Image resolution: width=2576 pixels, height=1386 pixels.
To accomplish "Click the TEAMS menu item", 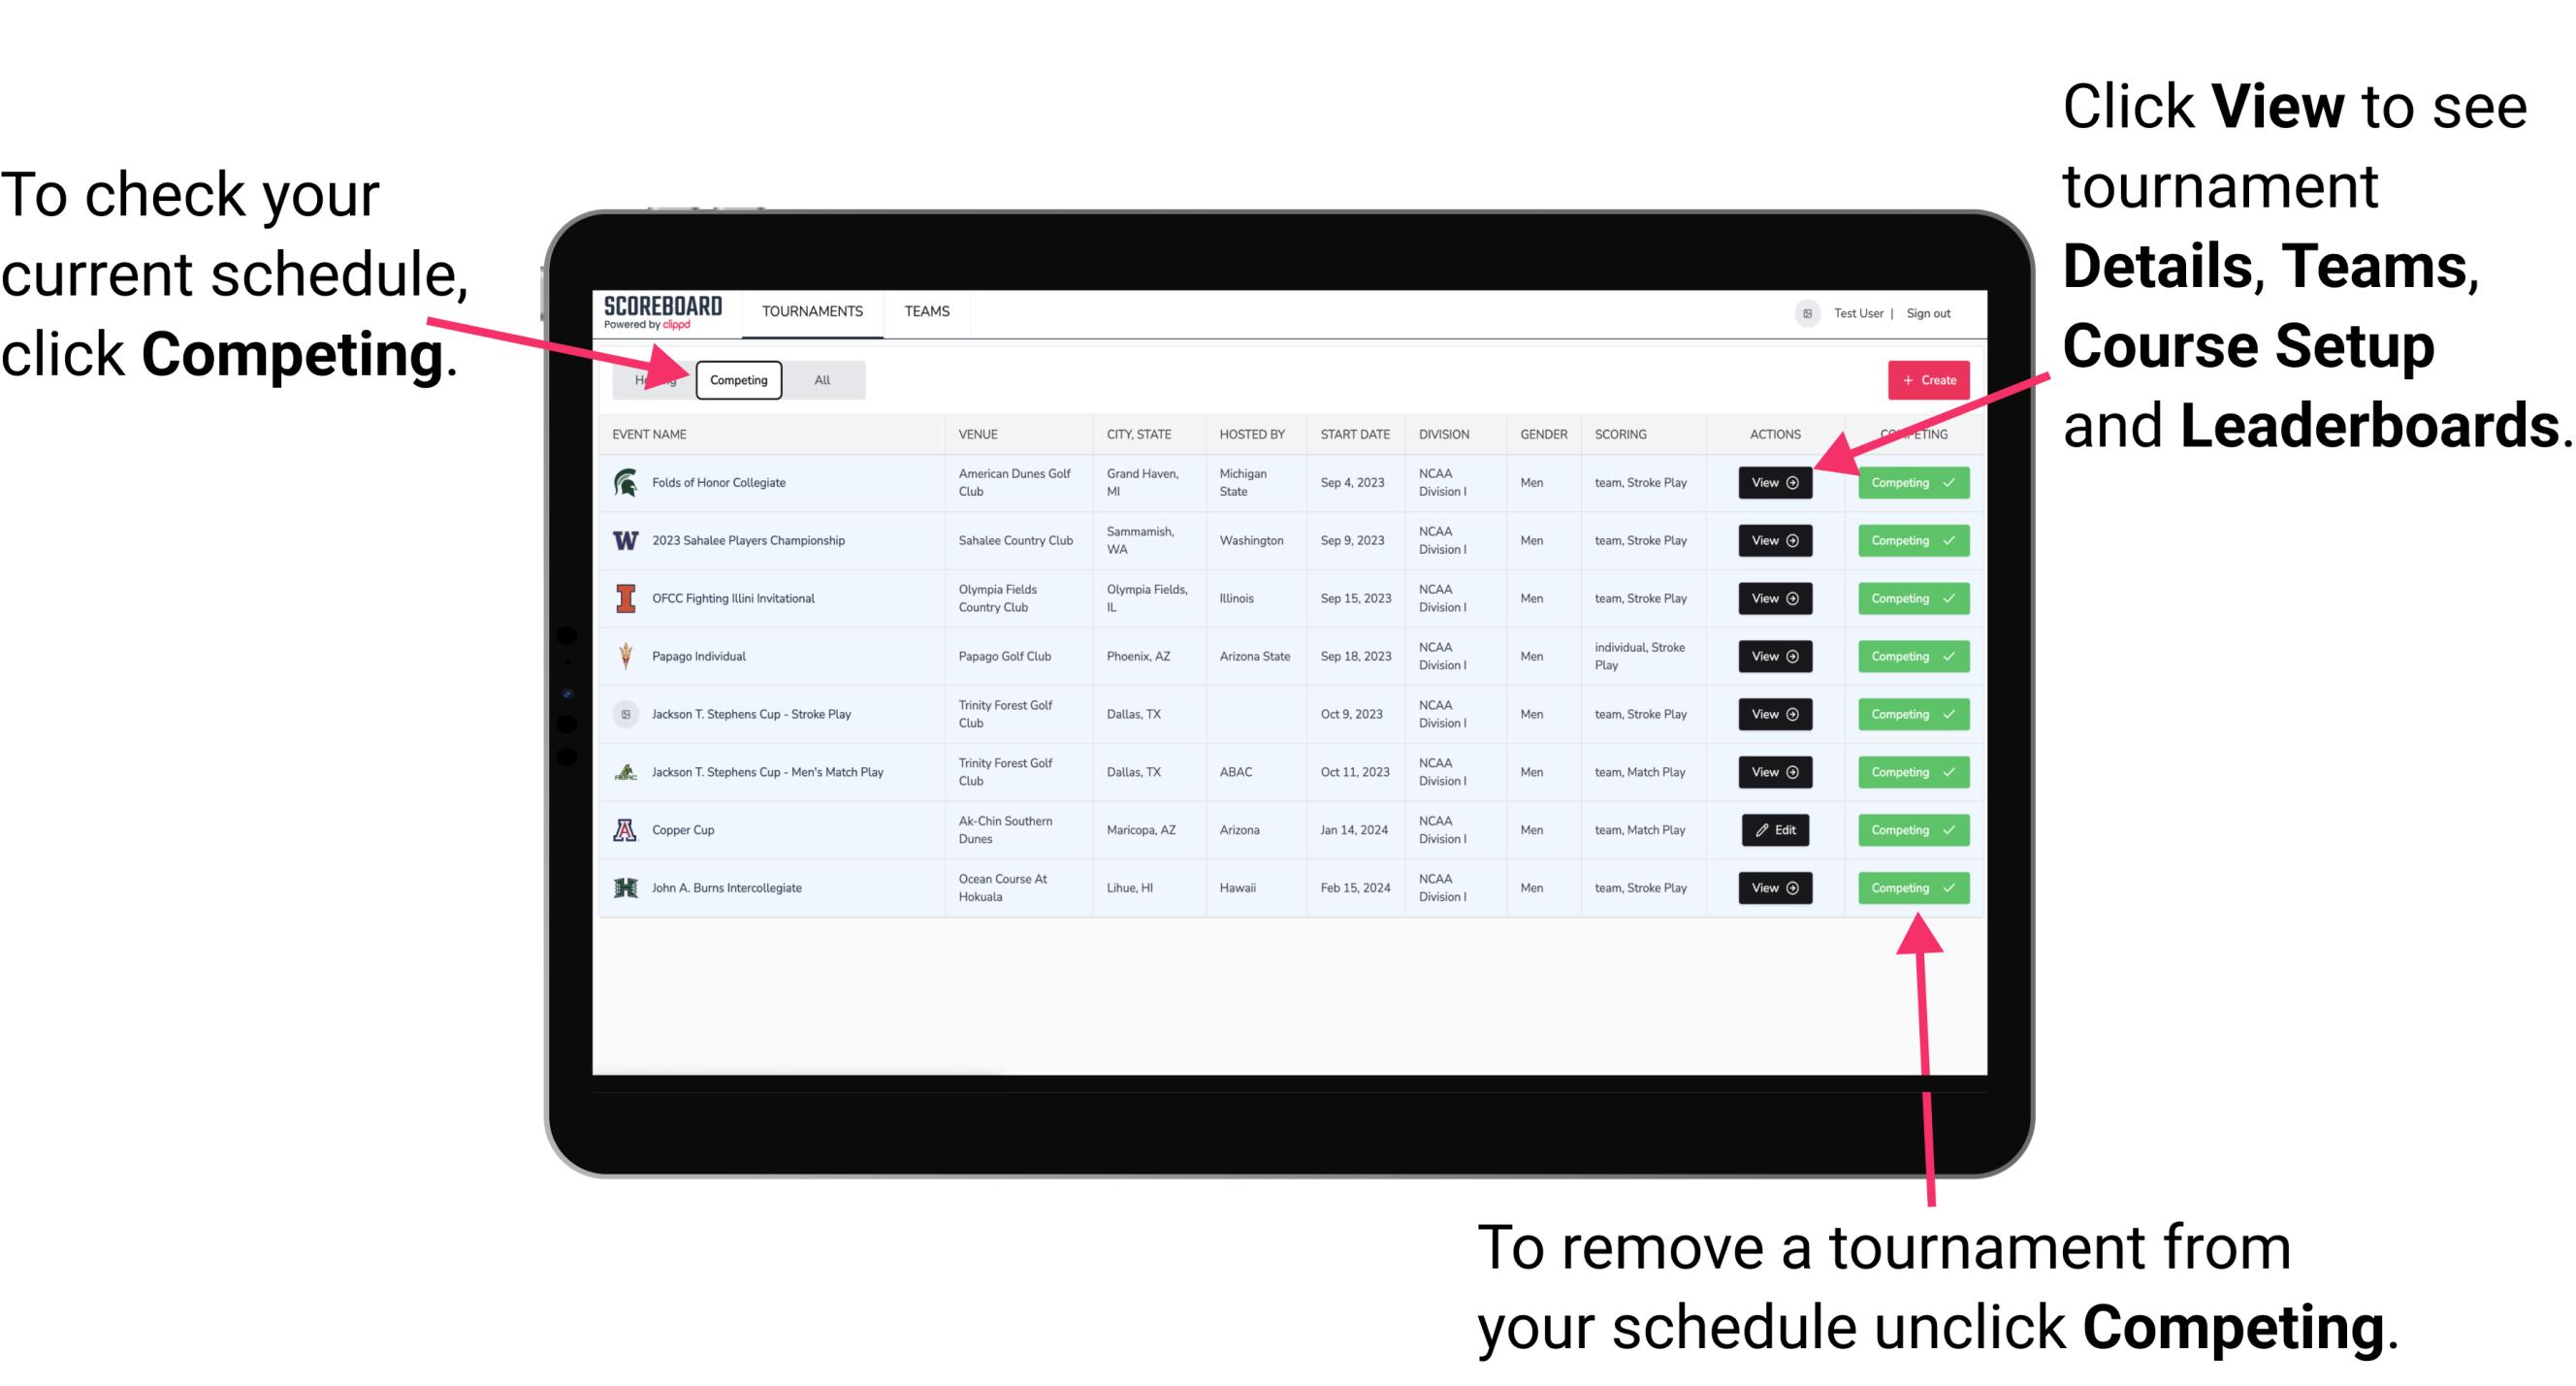I will point(928,310).
